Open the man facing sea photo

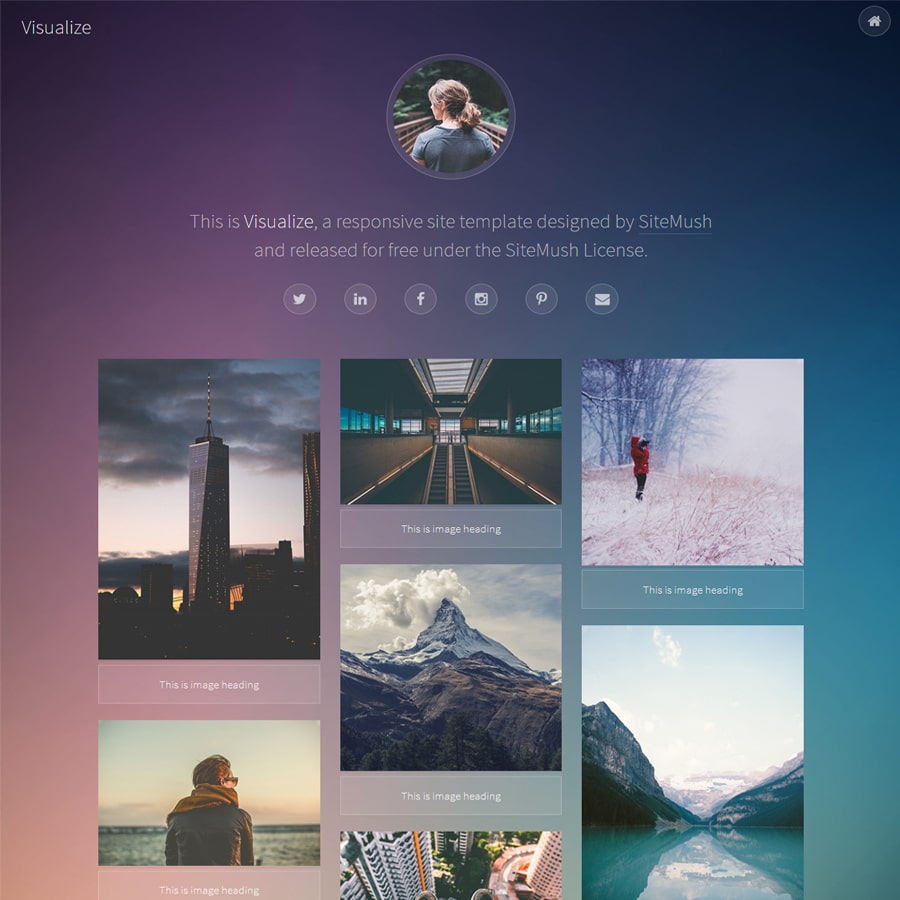click(209, 792)
